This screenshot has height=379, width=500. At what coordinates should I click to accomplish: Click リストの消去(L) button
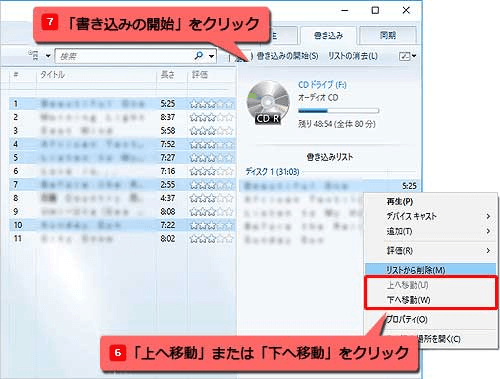coord(353,56)
